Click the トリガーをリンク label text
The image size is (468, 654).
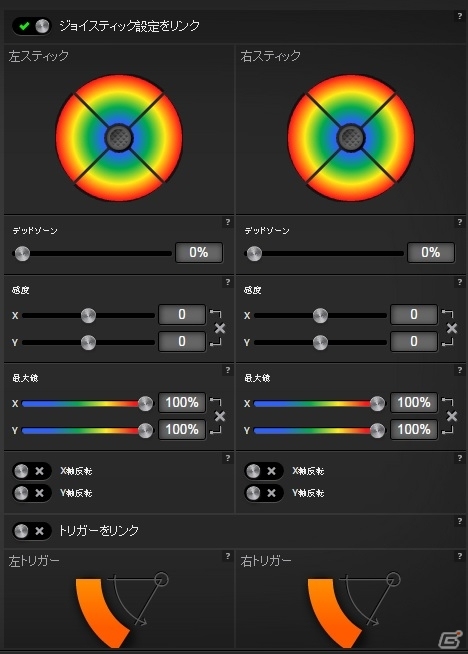click(x=98, y=531)
